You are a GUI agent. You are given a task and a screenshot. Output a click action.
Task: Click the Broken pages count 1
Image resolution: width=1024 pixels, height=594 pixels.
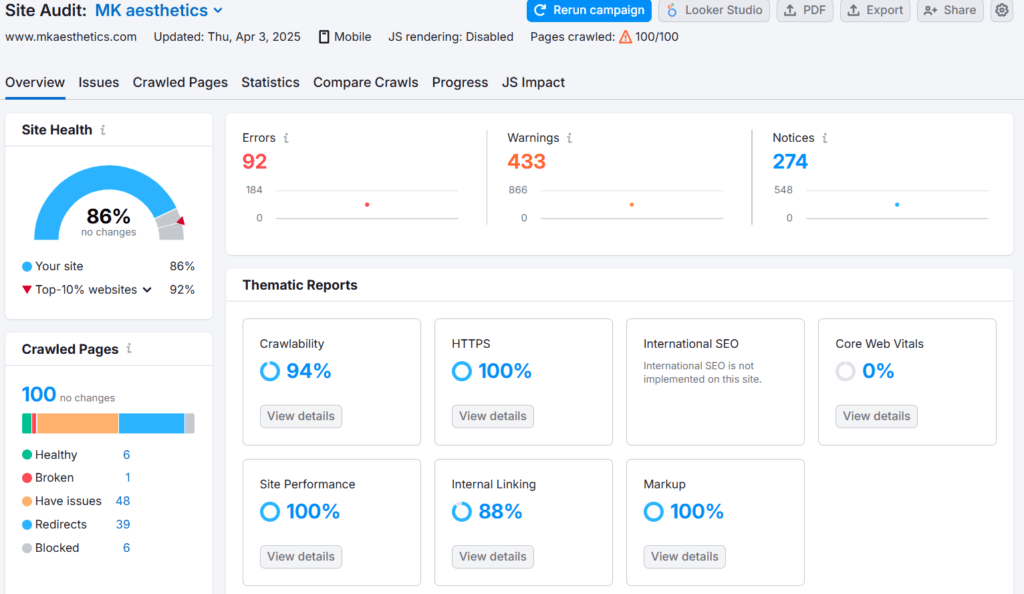(x=127, y=478)
